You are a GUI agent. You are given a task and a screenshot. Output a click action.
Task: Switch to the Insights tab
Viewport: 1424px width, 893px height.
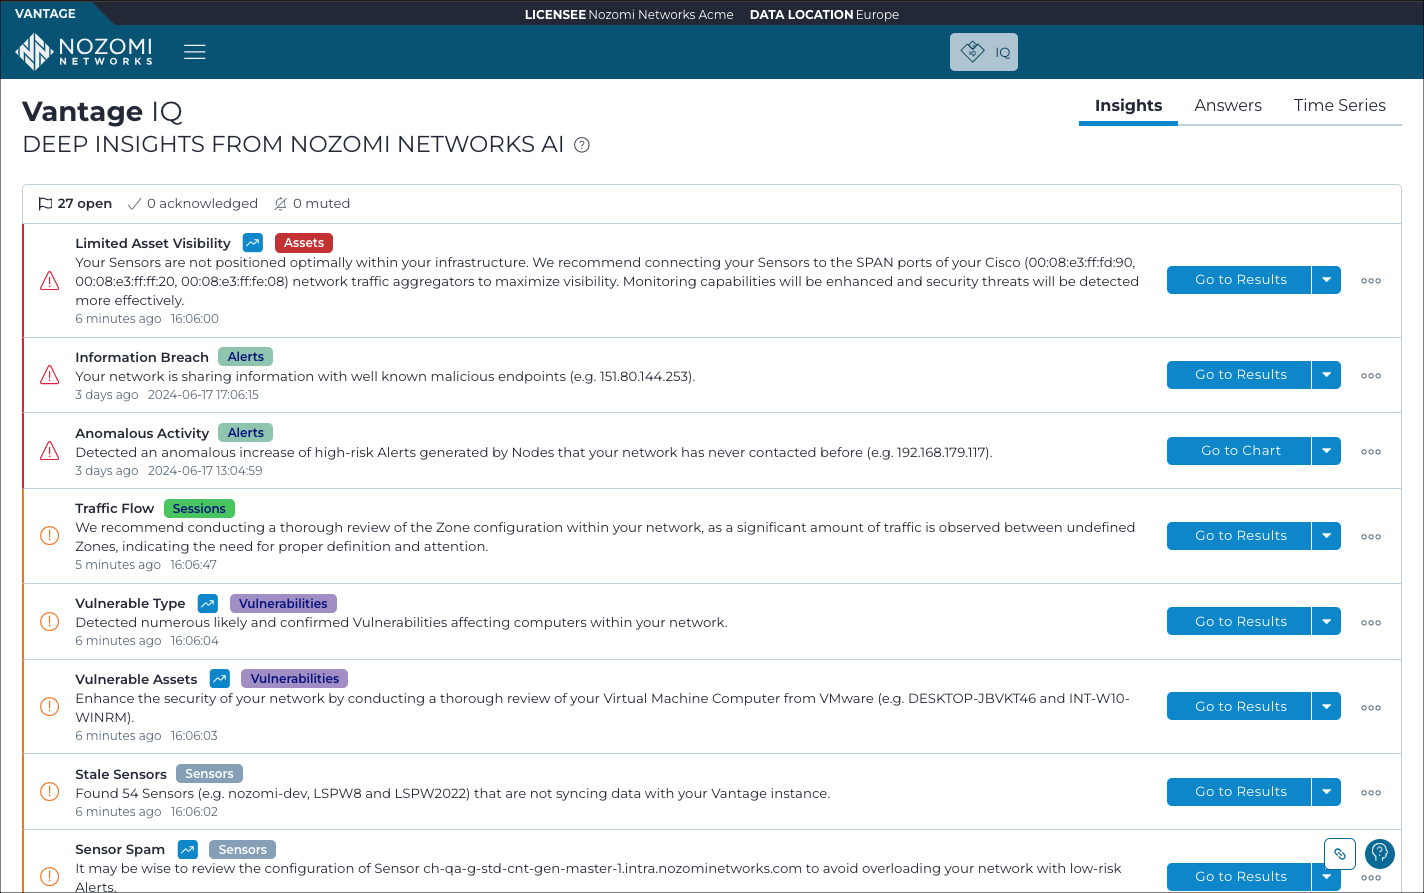(1128, 106)
